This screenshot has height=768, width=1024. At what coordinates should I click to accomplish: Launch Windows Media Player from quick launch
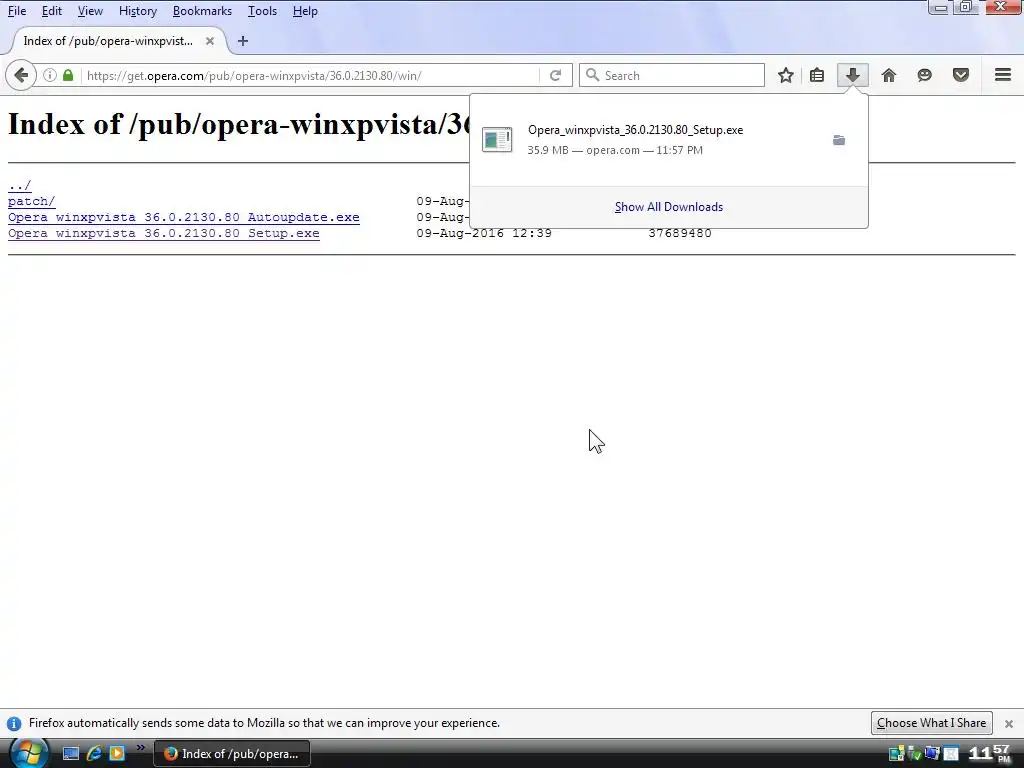click(x=117, y=754)
